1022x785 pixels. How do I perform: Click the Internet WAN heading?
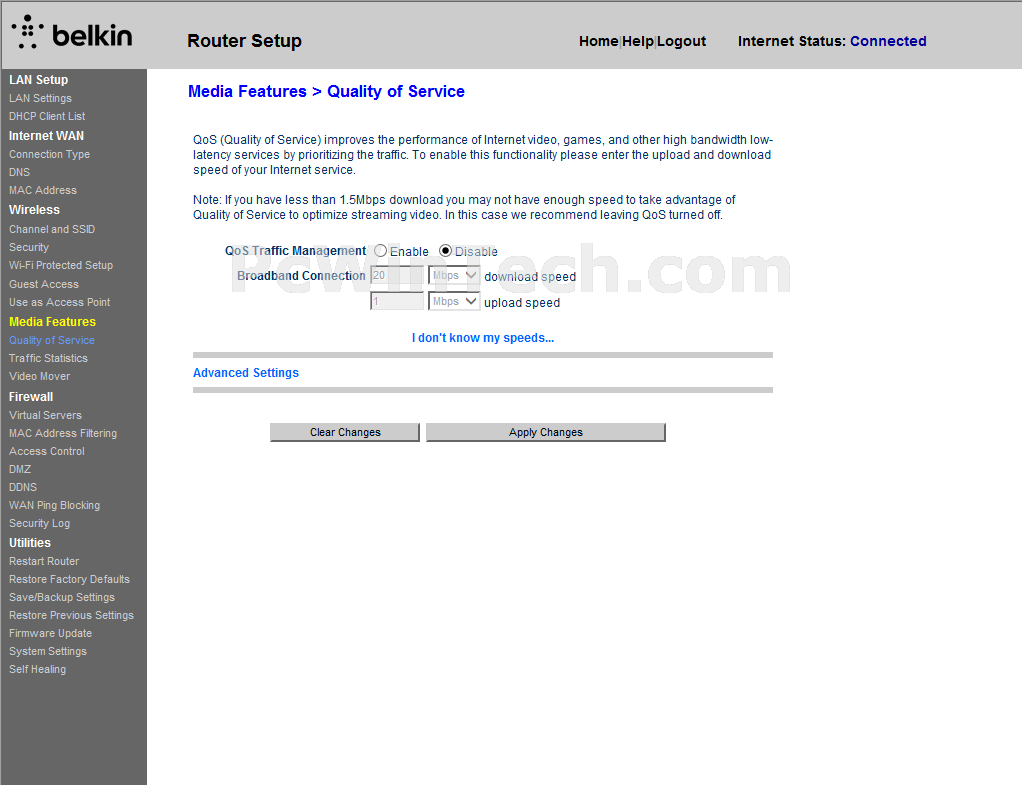(46, 136)
